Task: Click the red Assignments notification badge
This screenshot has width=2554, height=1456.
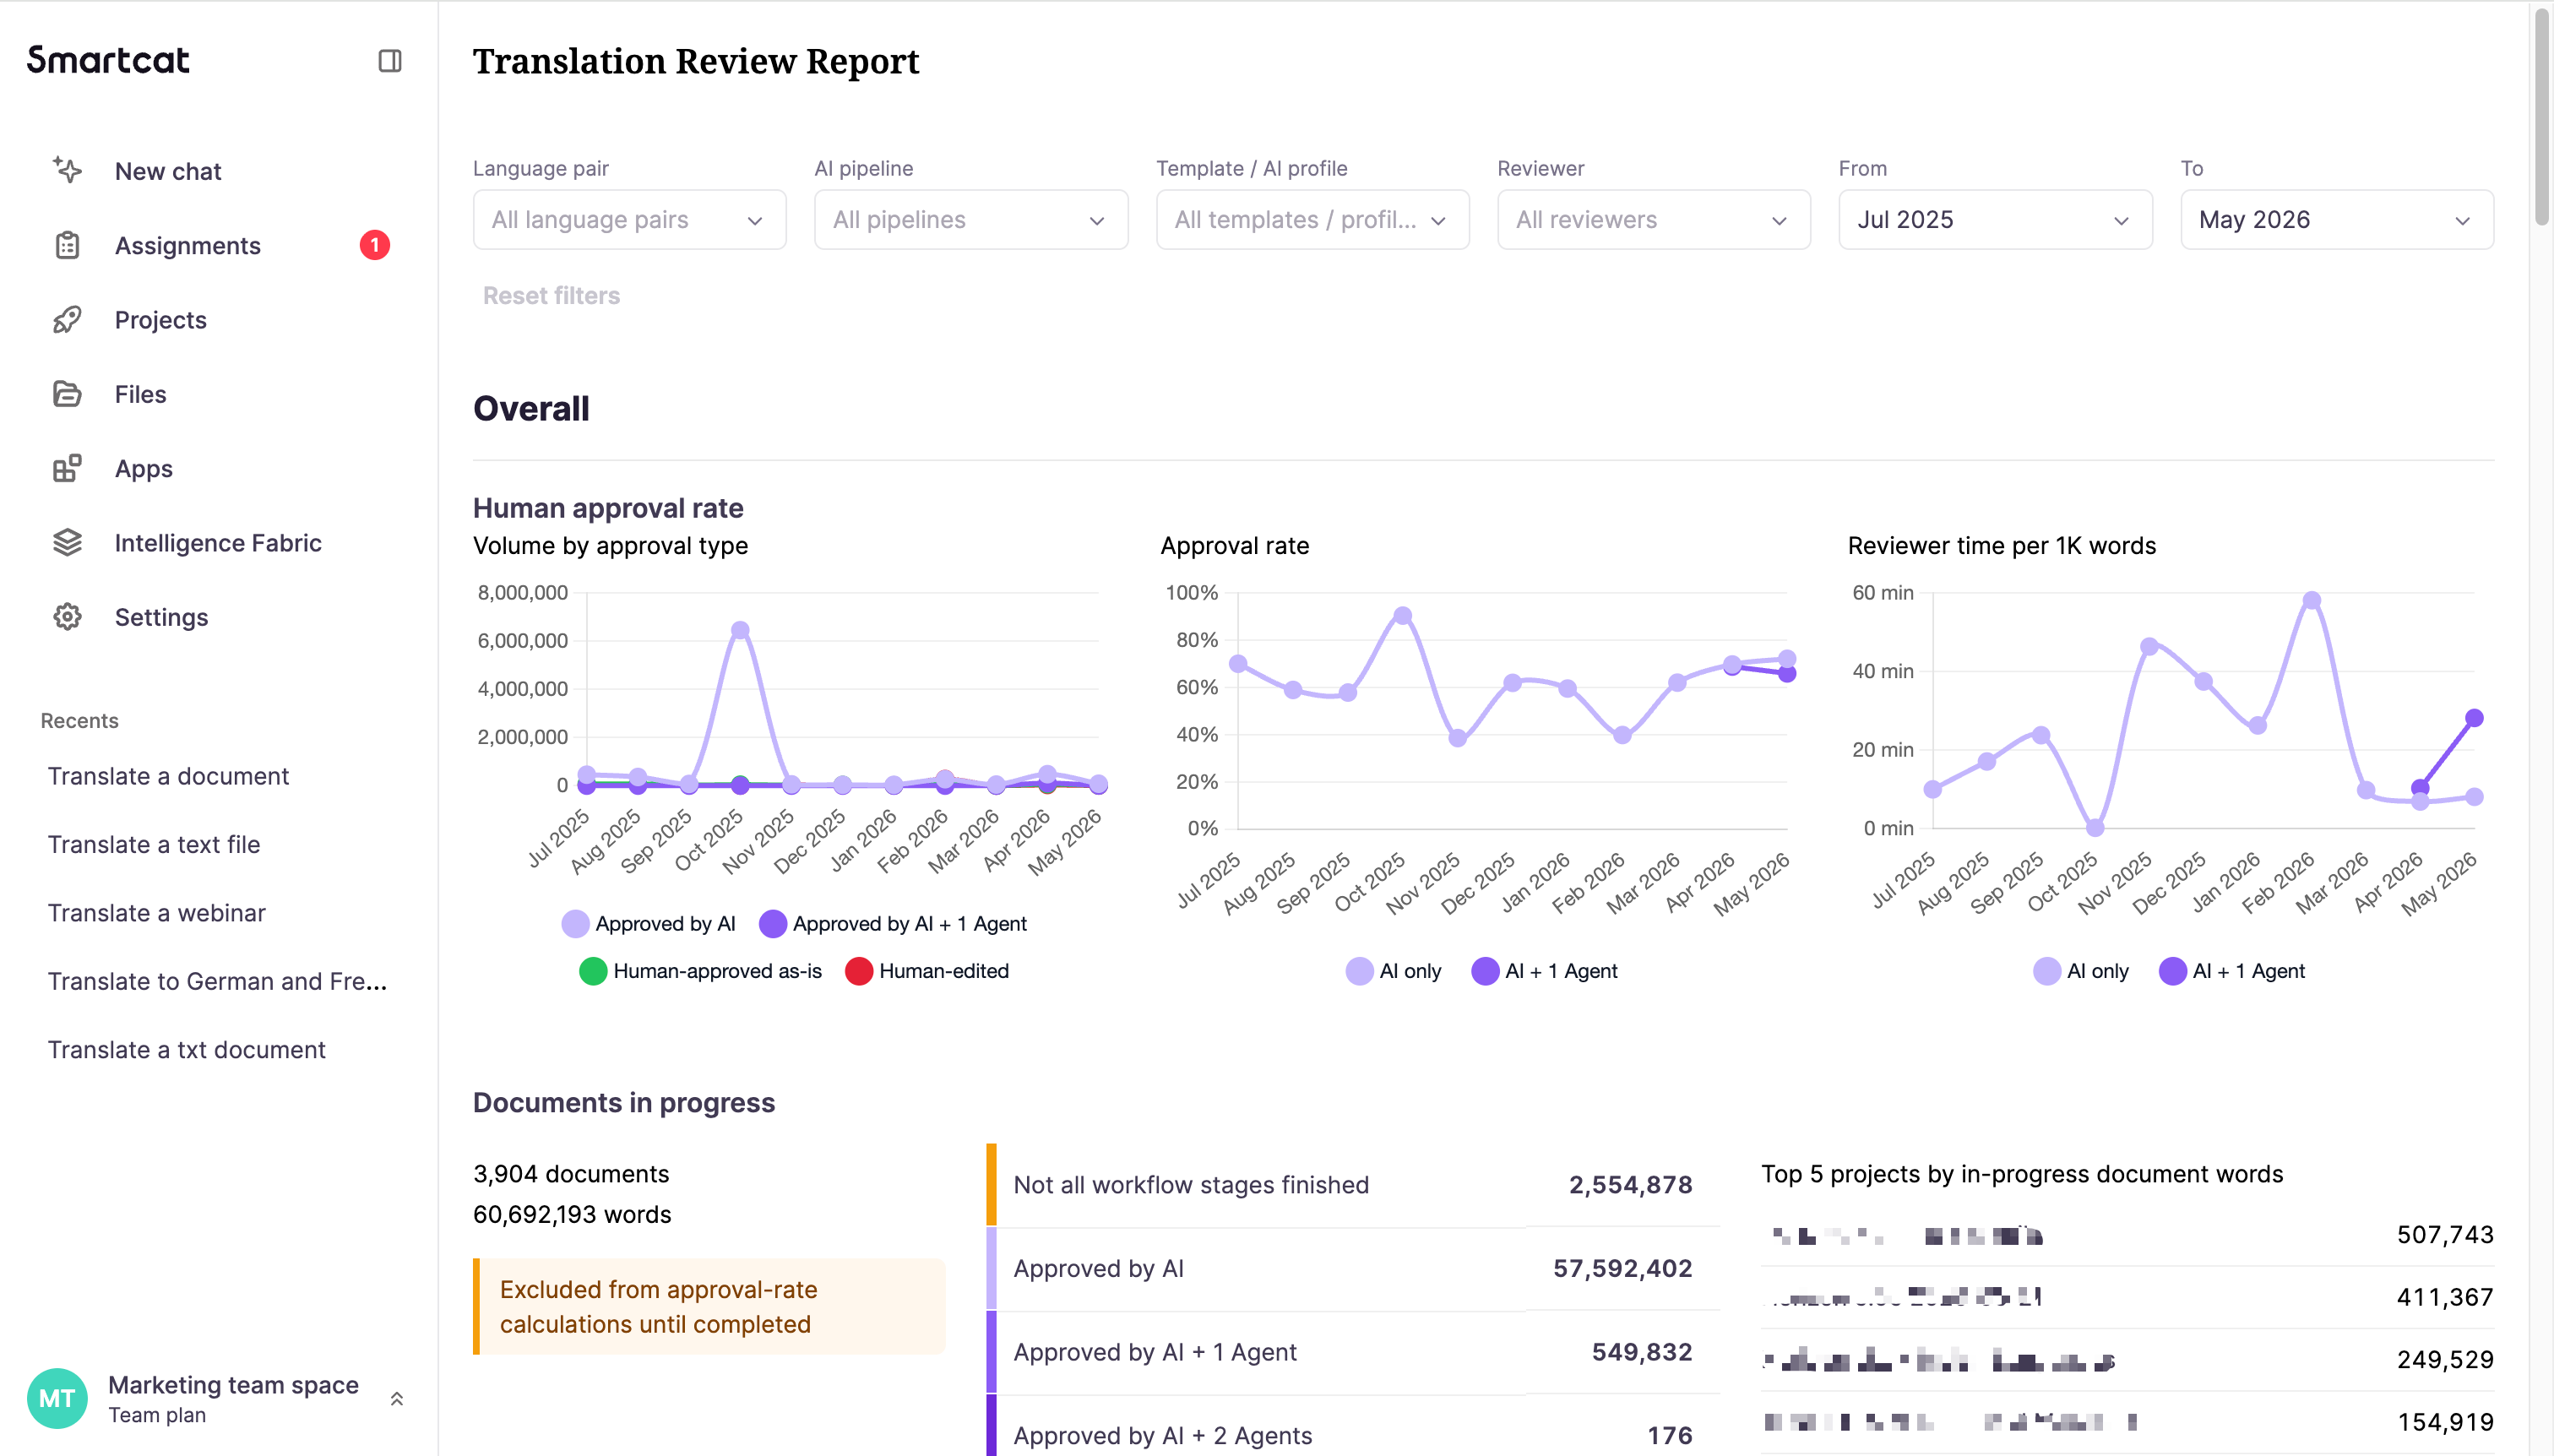Action: point(375,245)
